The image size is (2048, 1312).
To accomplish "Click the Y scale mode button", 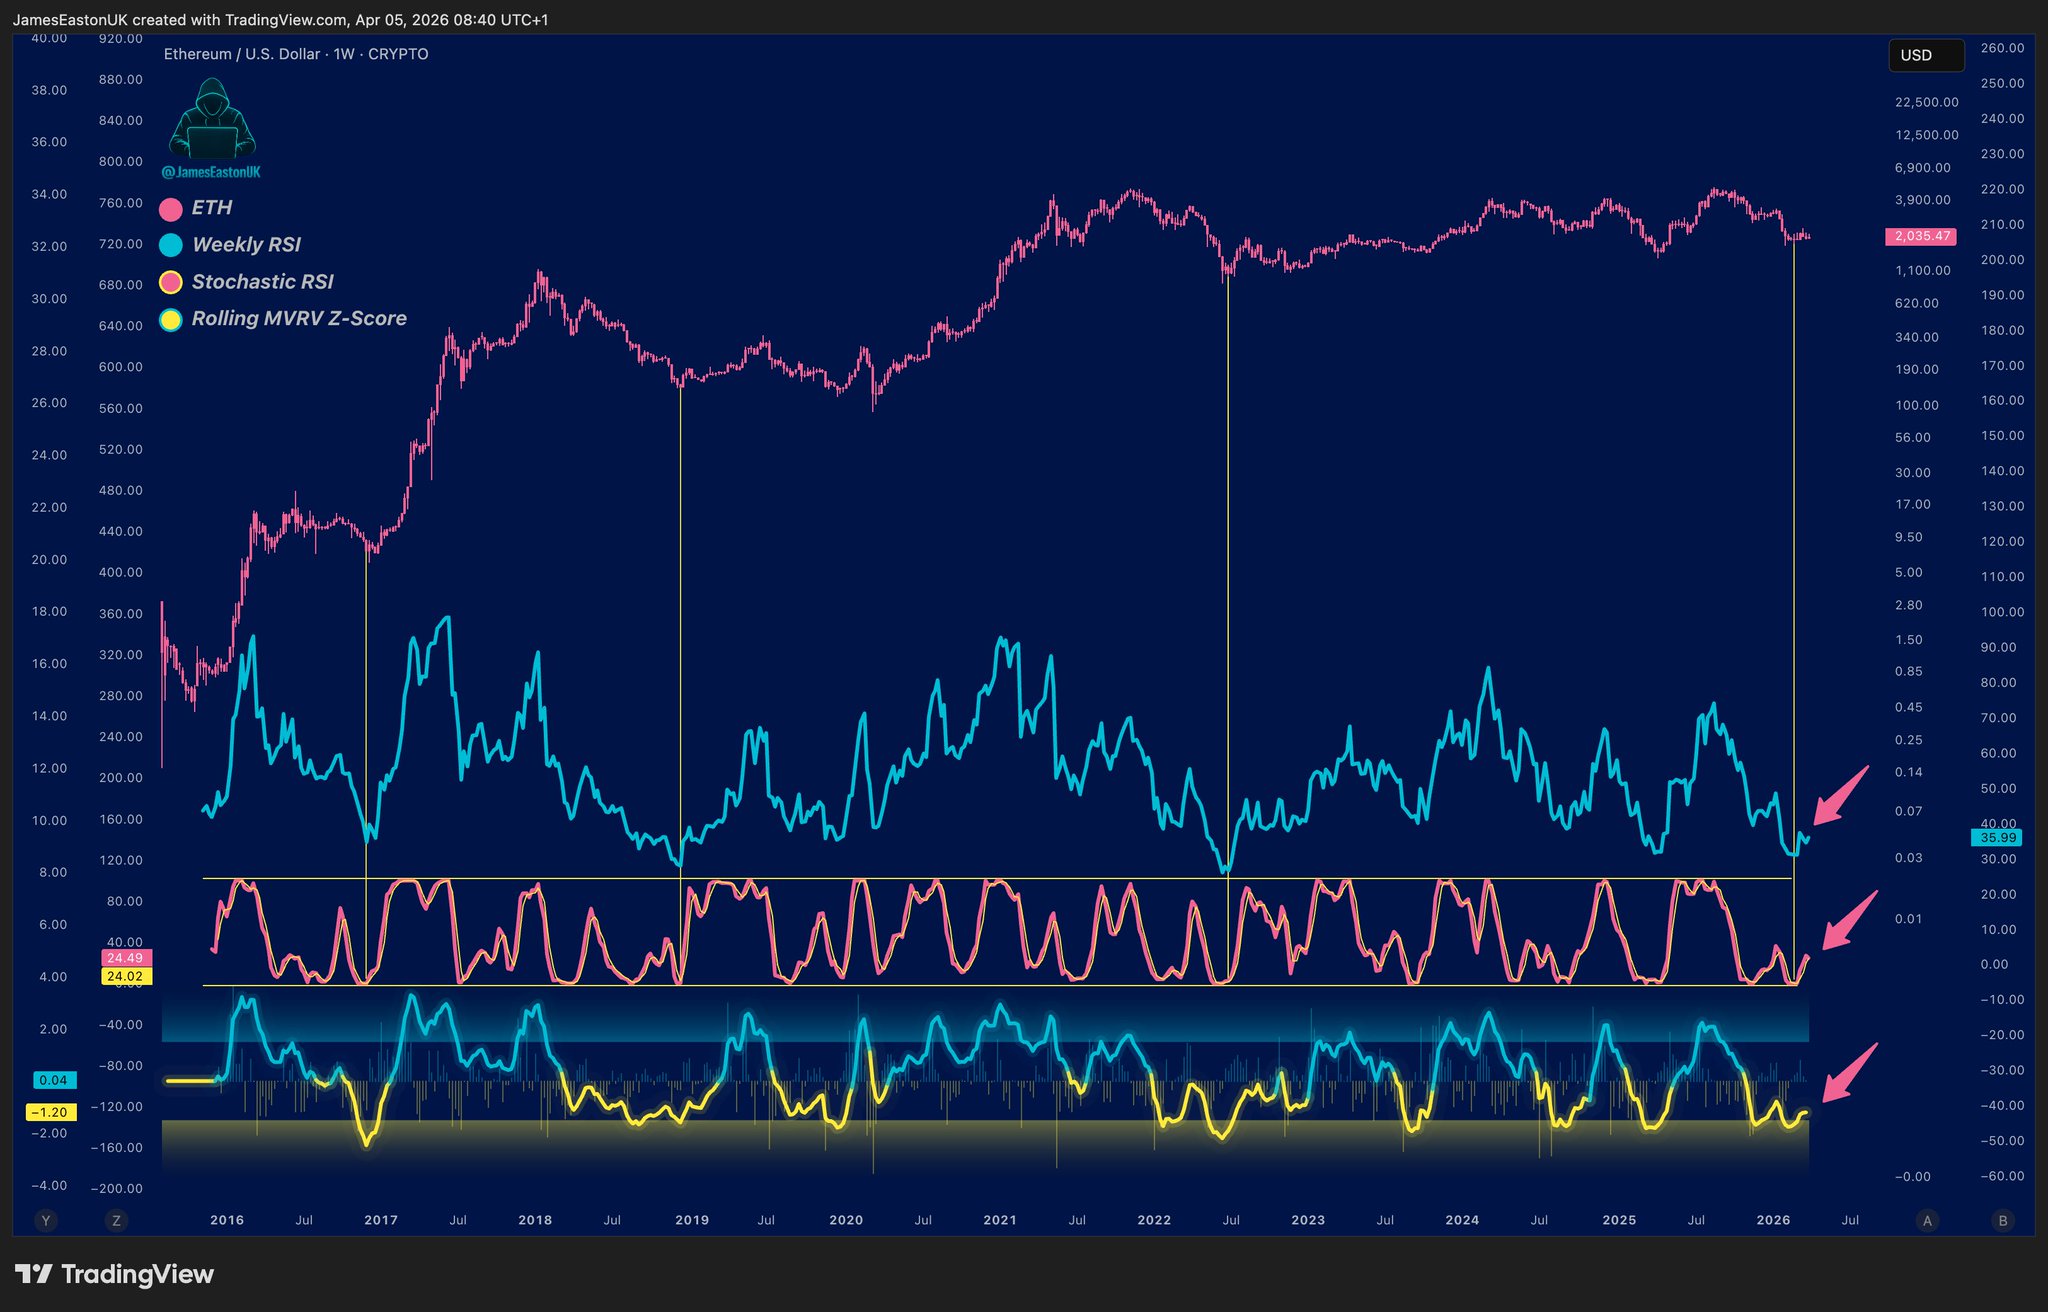I will pyautogui.click(x=44, y=1220).
